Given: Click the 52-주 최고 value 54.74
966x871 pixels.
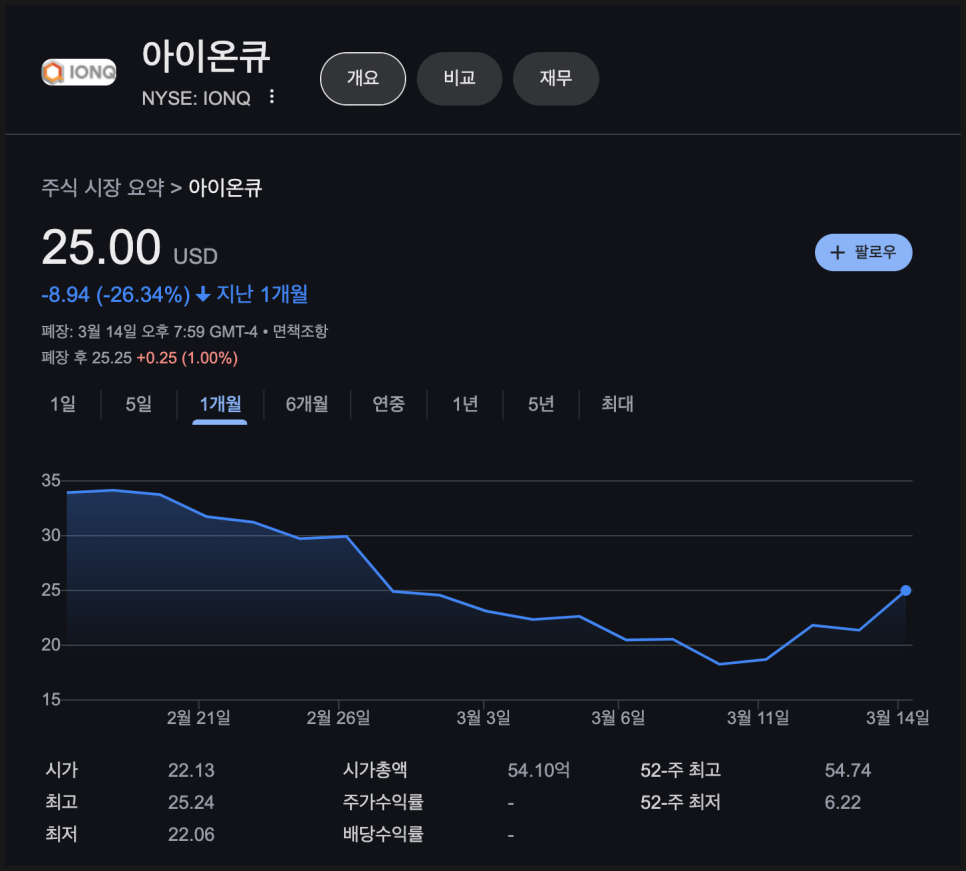Looking at the screenshot, I should tap(848, 770).
